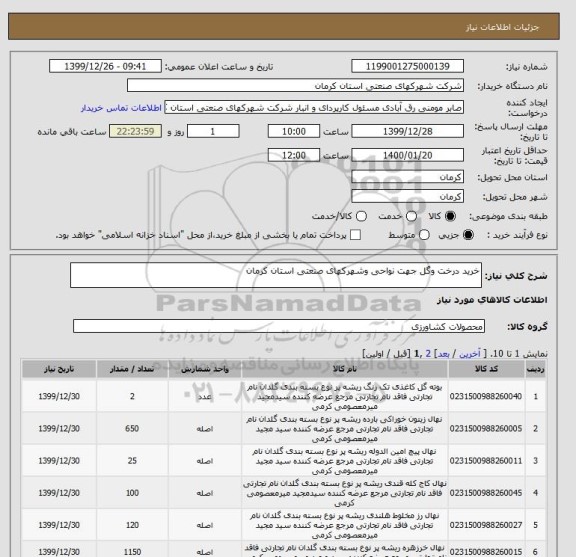Click the need number field 1199001275000139

point(407,67)
